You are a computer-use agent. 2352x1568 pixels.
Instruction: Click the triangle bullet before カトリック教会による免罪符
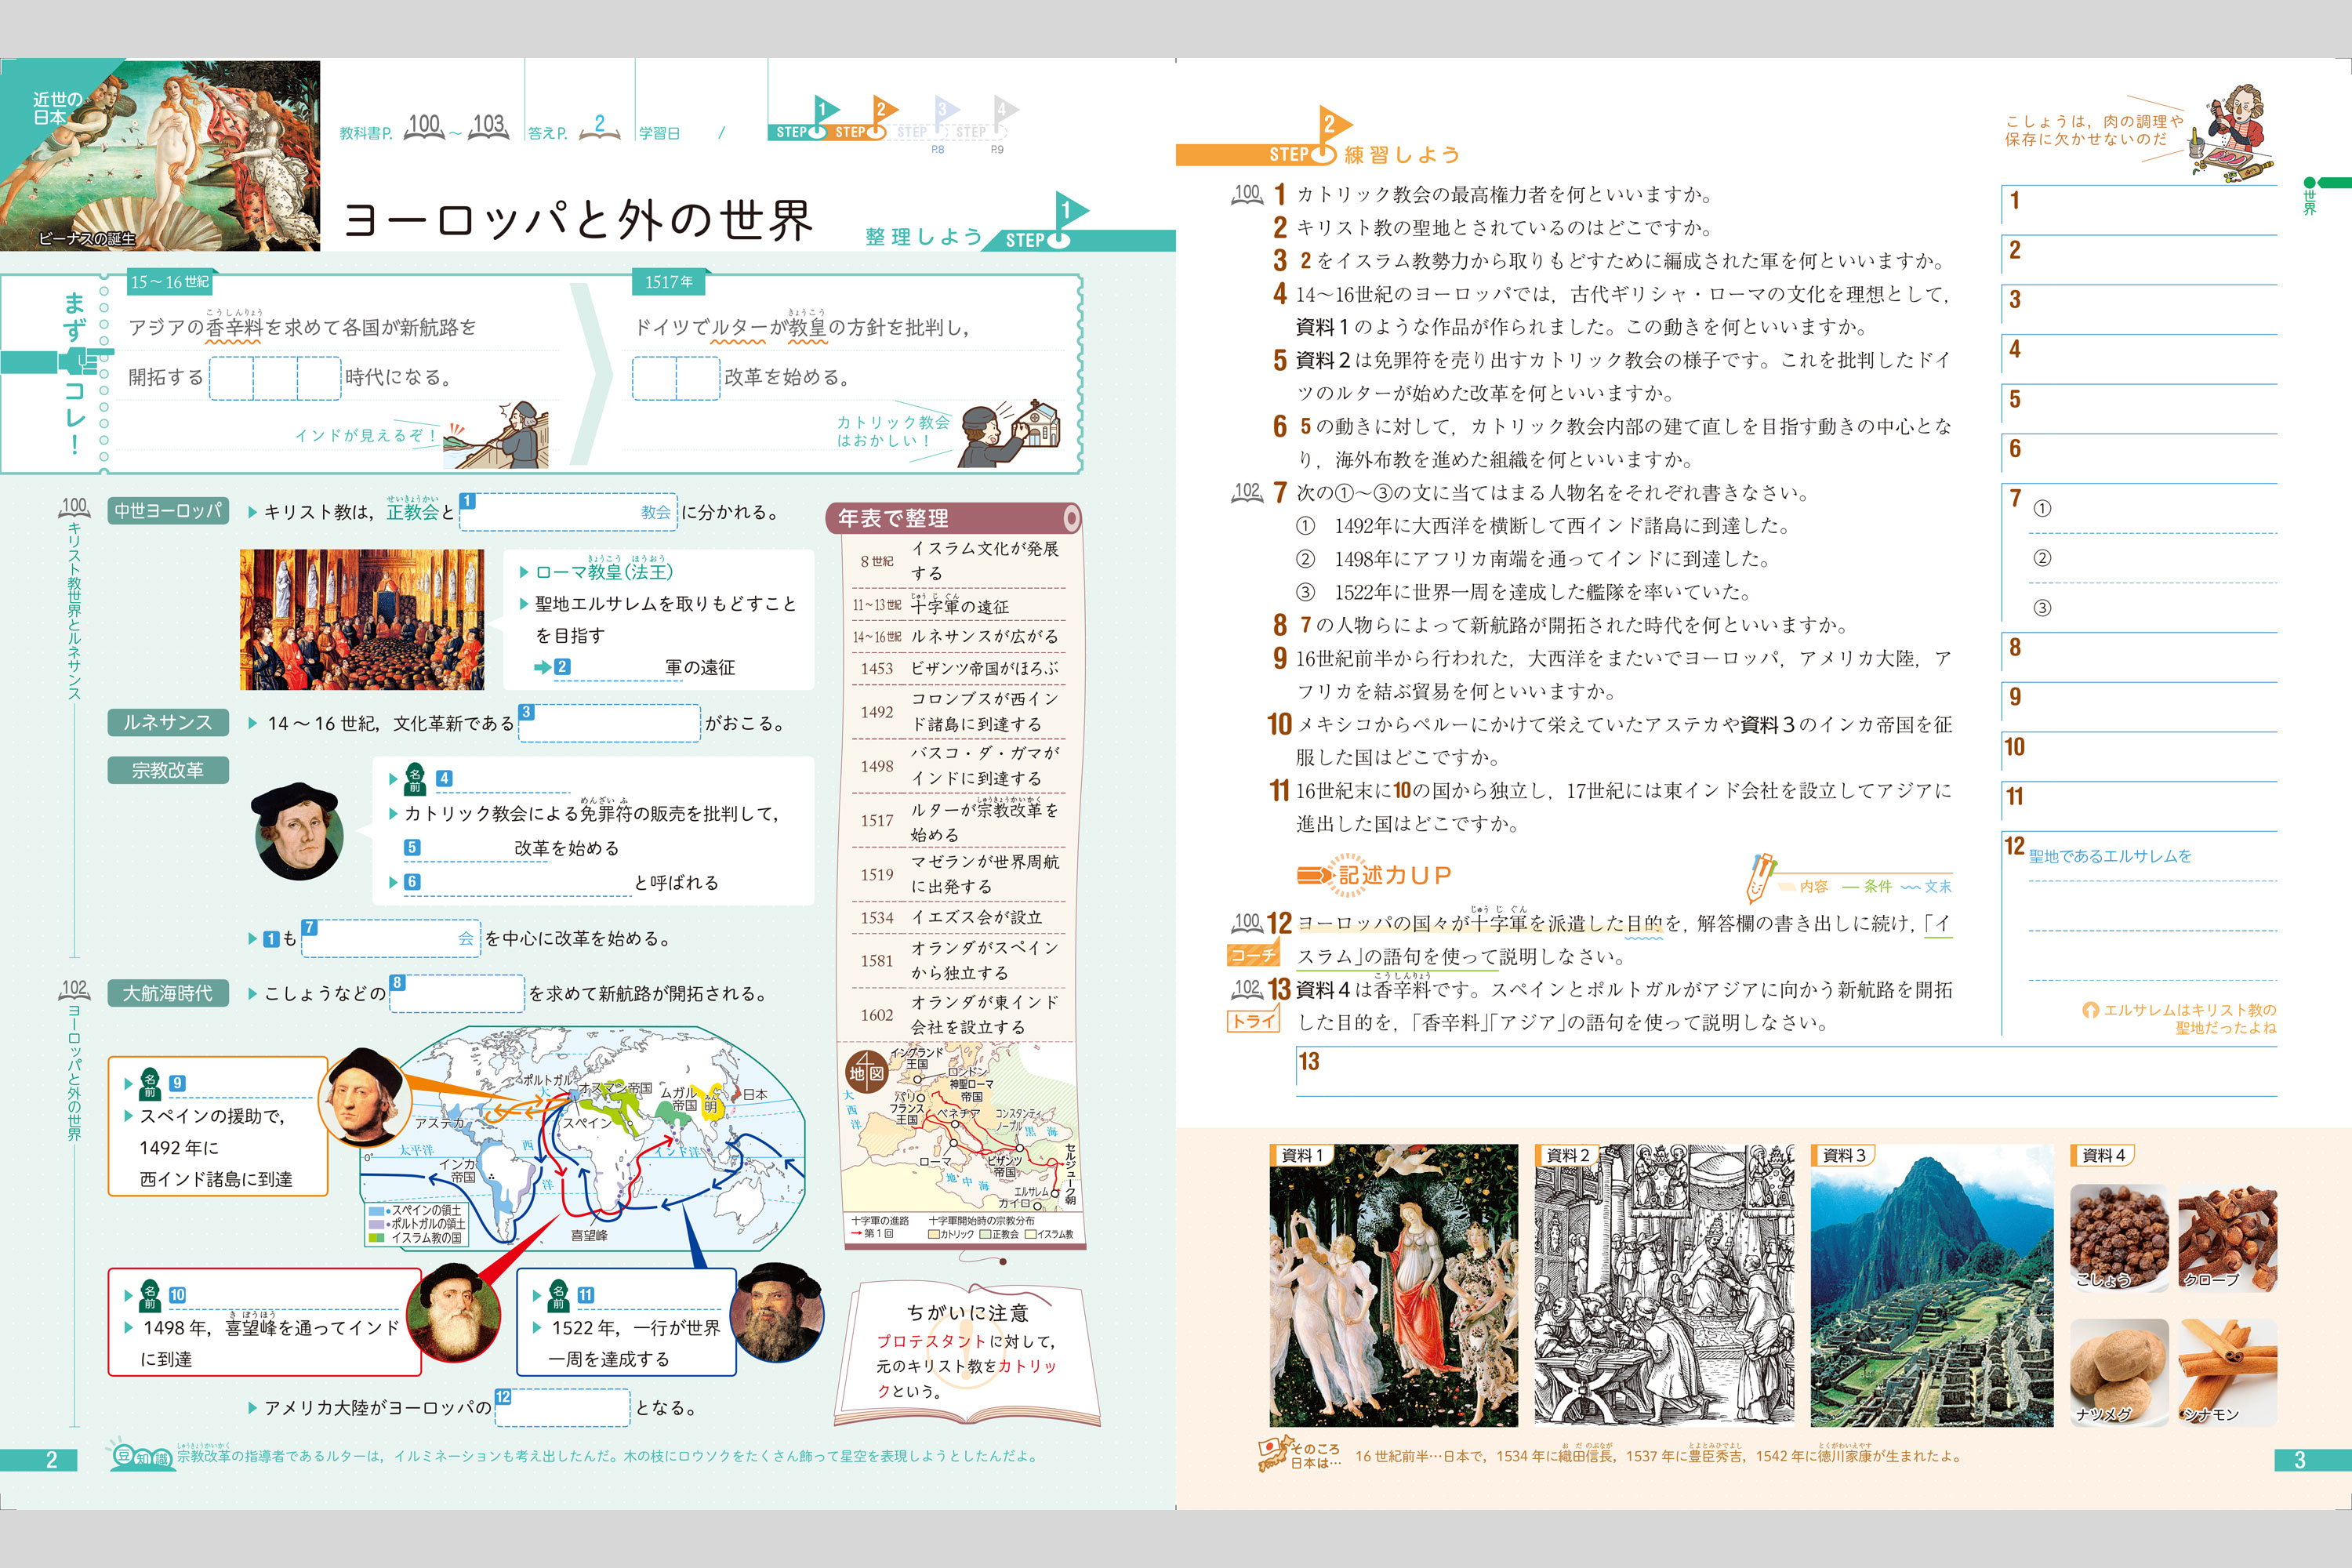click(393, 814)
